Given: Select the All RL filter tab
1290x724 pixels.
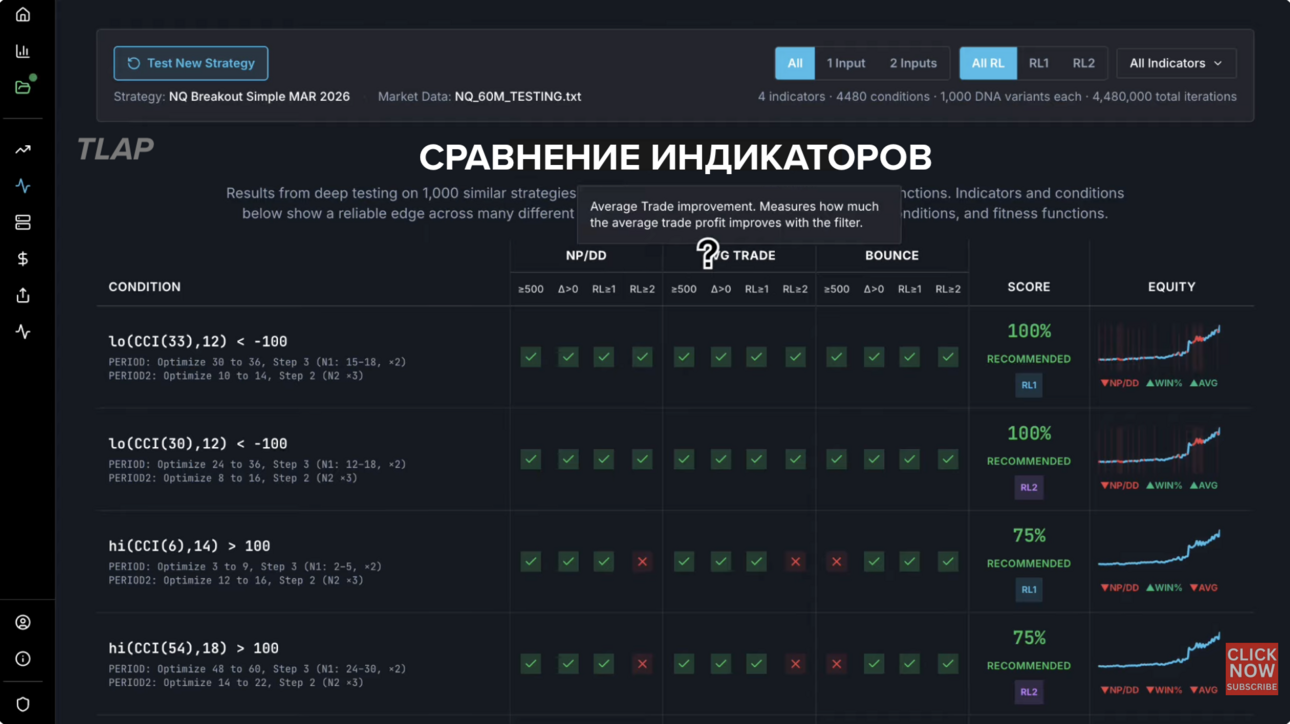Looking at the screenshot, I should [988, 63].
